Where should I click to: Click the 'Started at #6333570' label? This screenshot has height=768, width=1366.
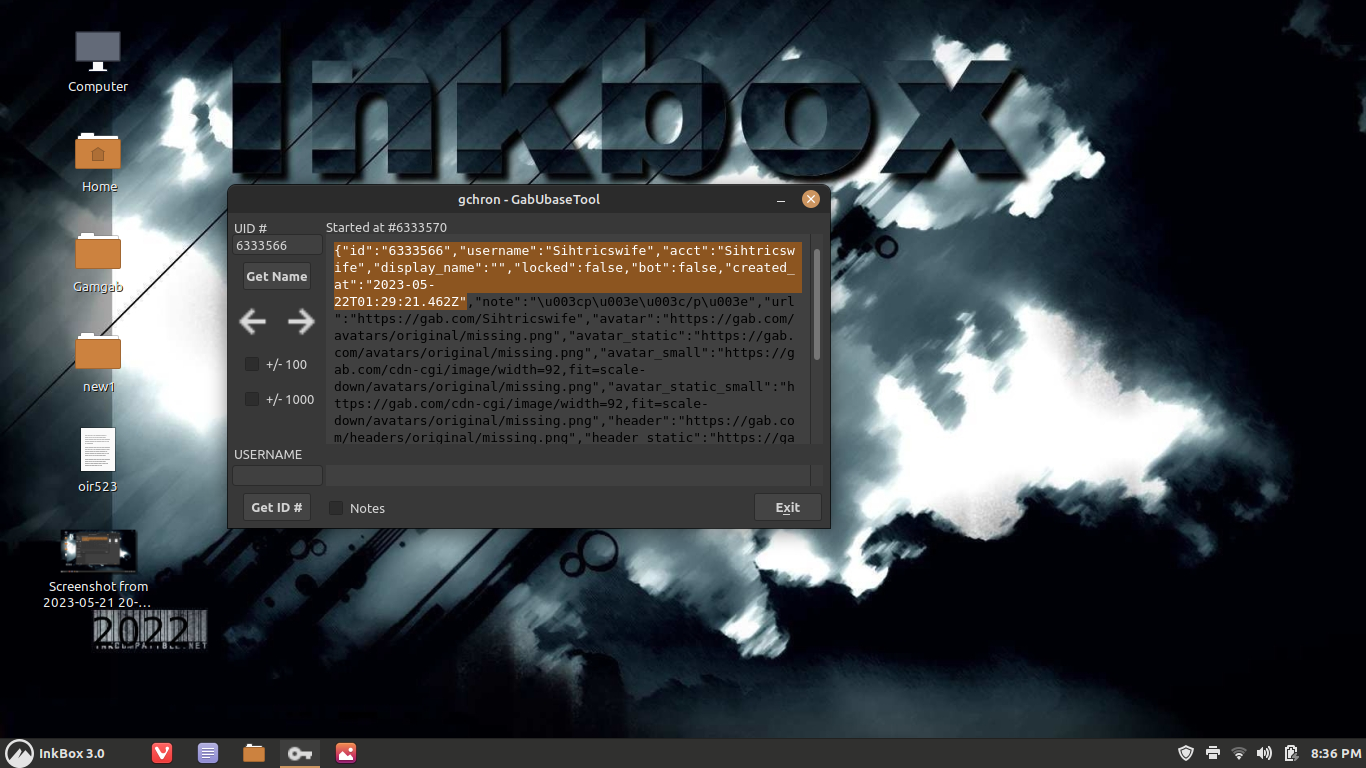click(x=386, y=228)
